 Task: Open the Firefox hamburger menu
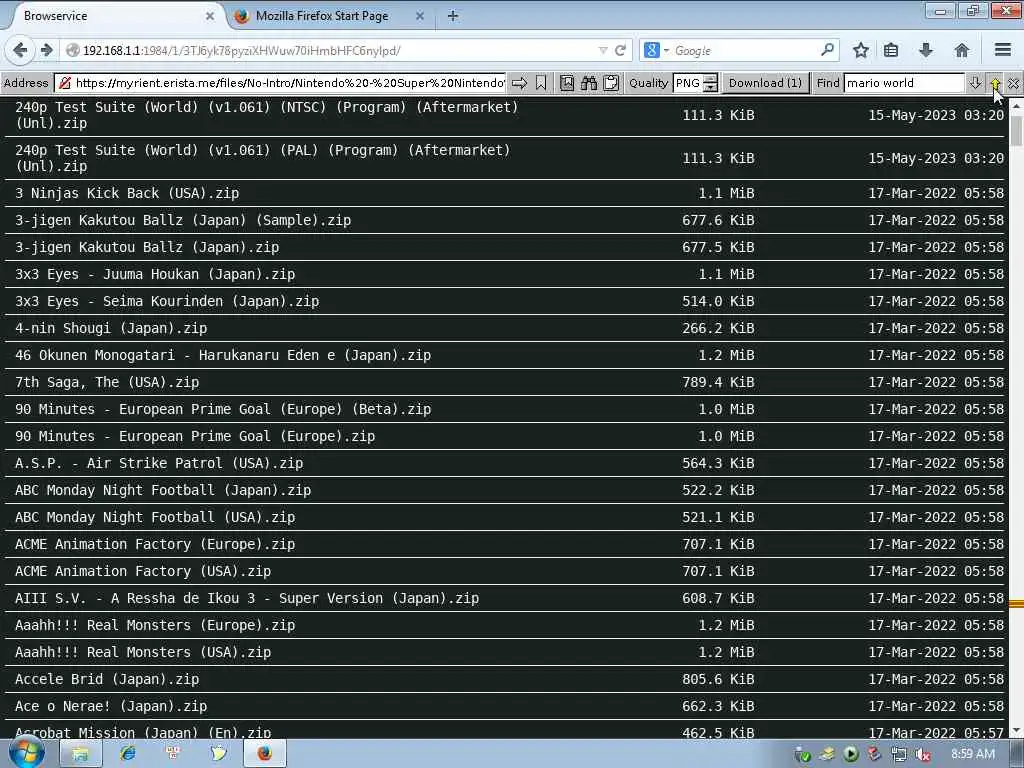1003,50
